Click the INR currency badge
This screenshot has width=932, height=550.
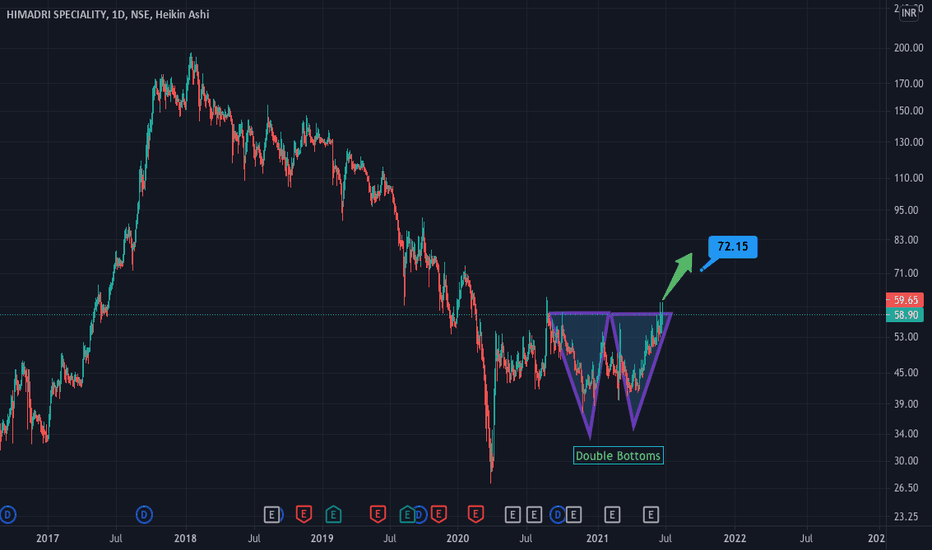coord(909,12)
